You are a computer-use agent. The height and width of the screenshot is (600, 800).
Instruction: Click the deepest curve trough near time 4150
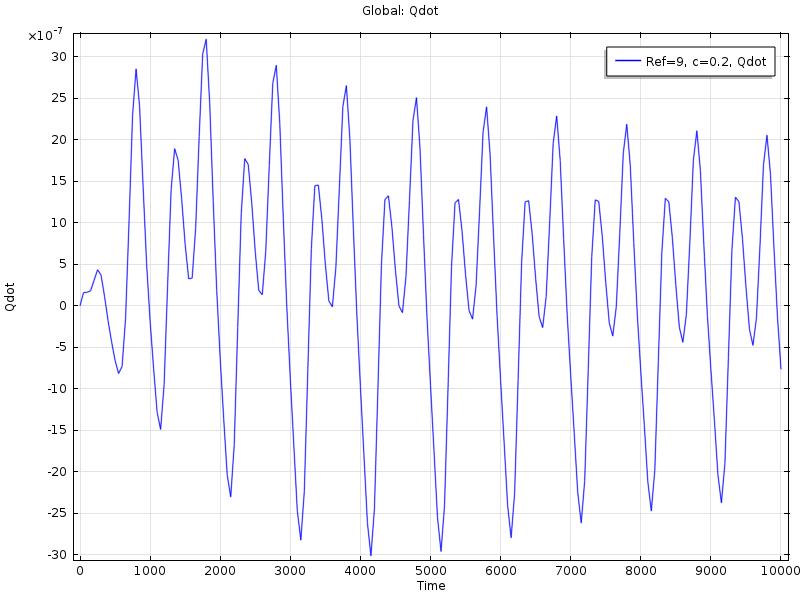pos(370,555)
